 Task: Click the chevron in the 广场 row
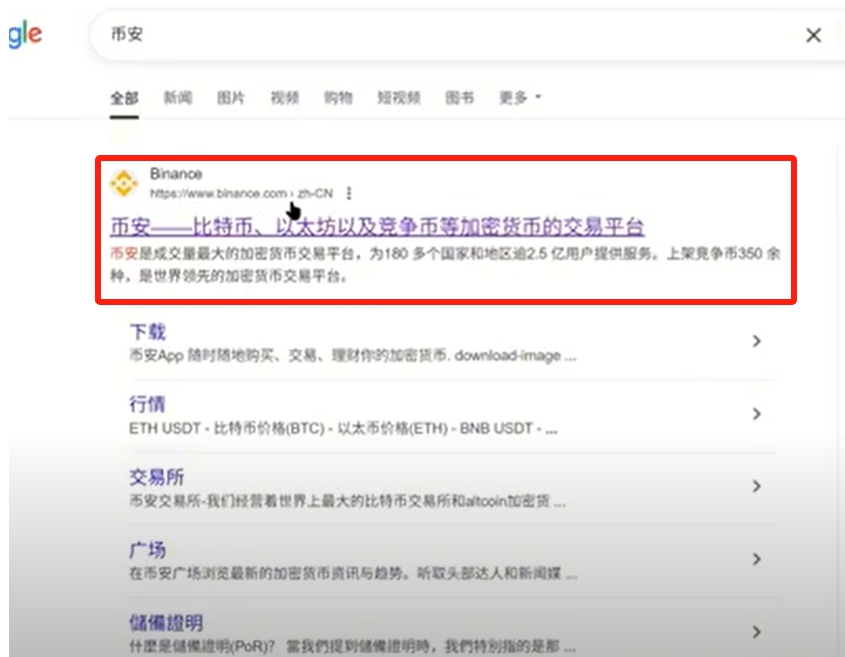[757, 559]
